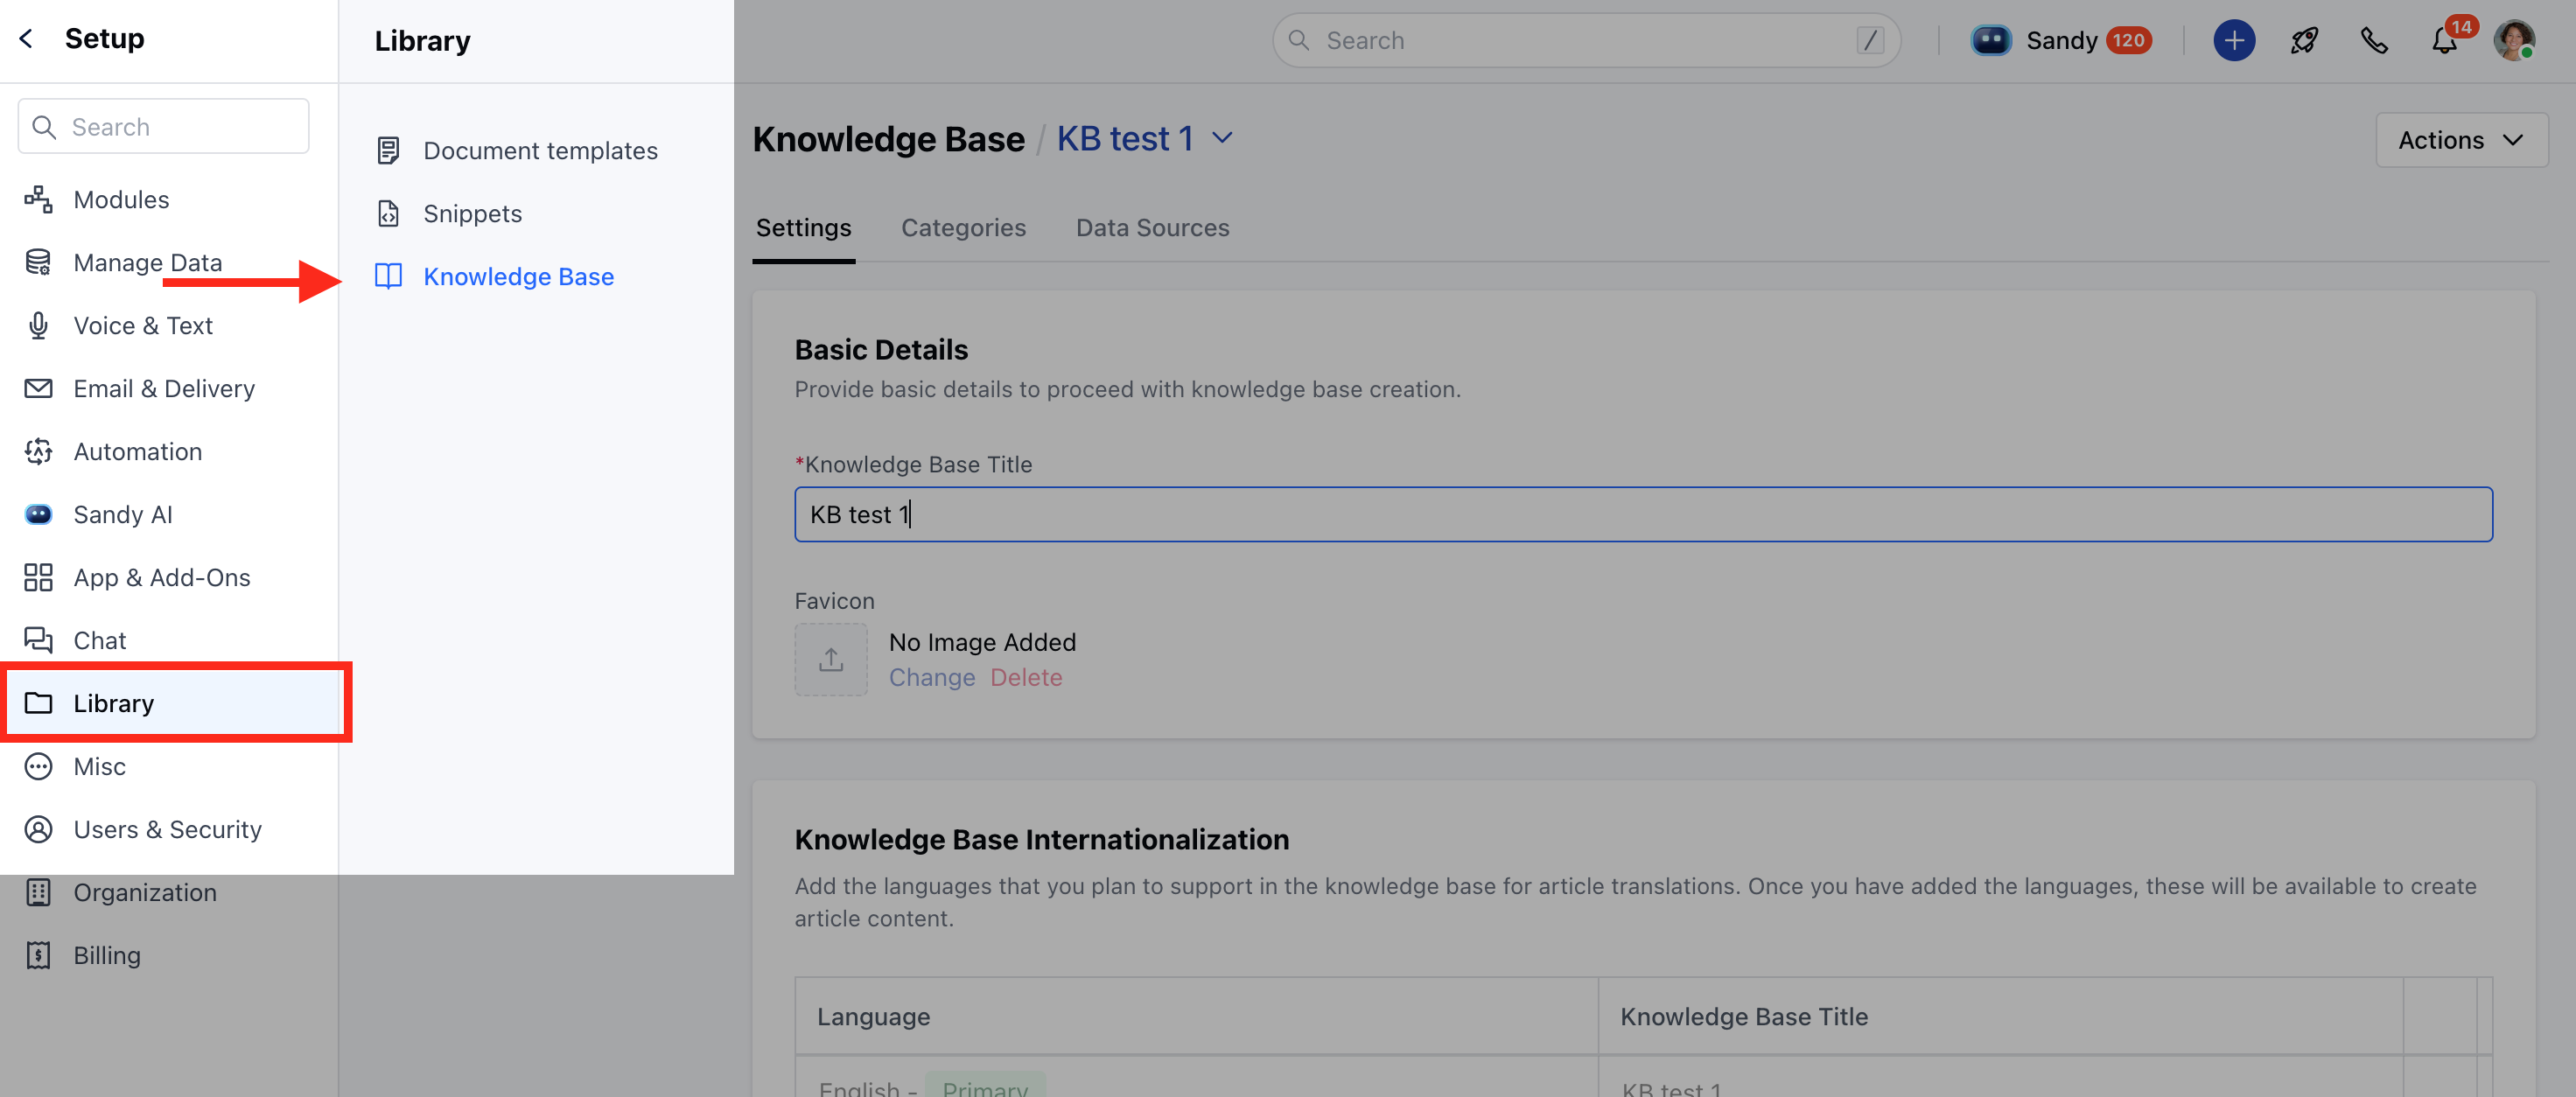Click the Setup sidebar search field

(164, 126)
